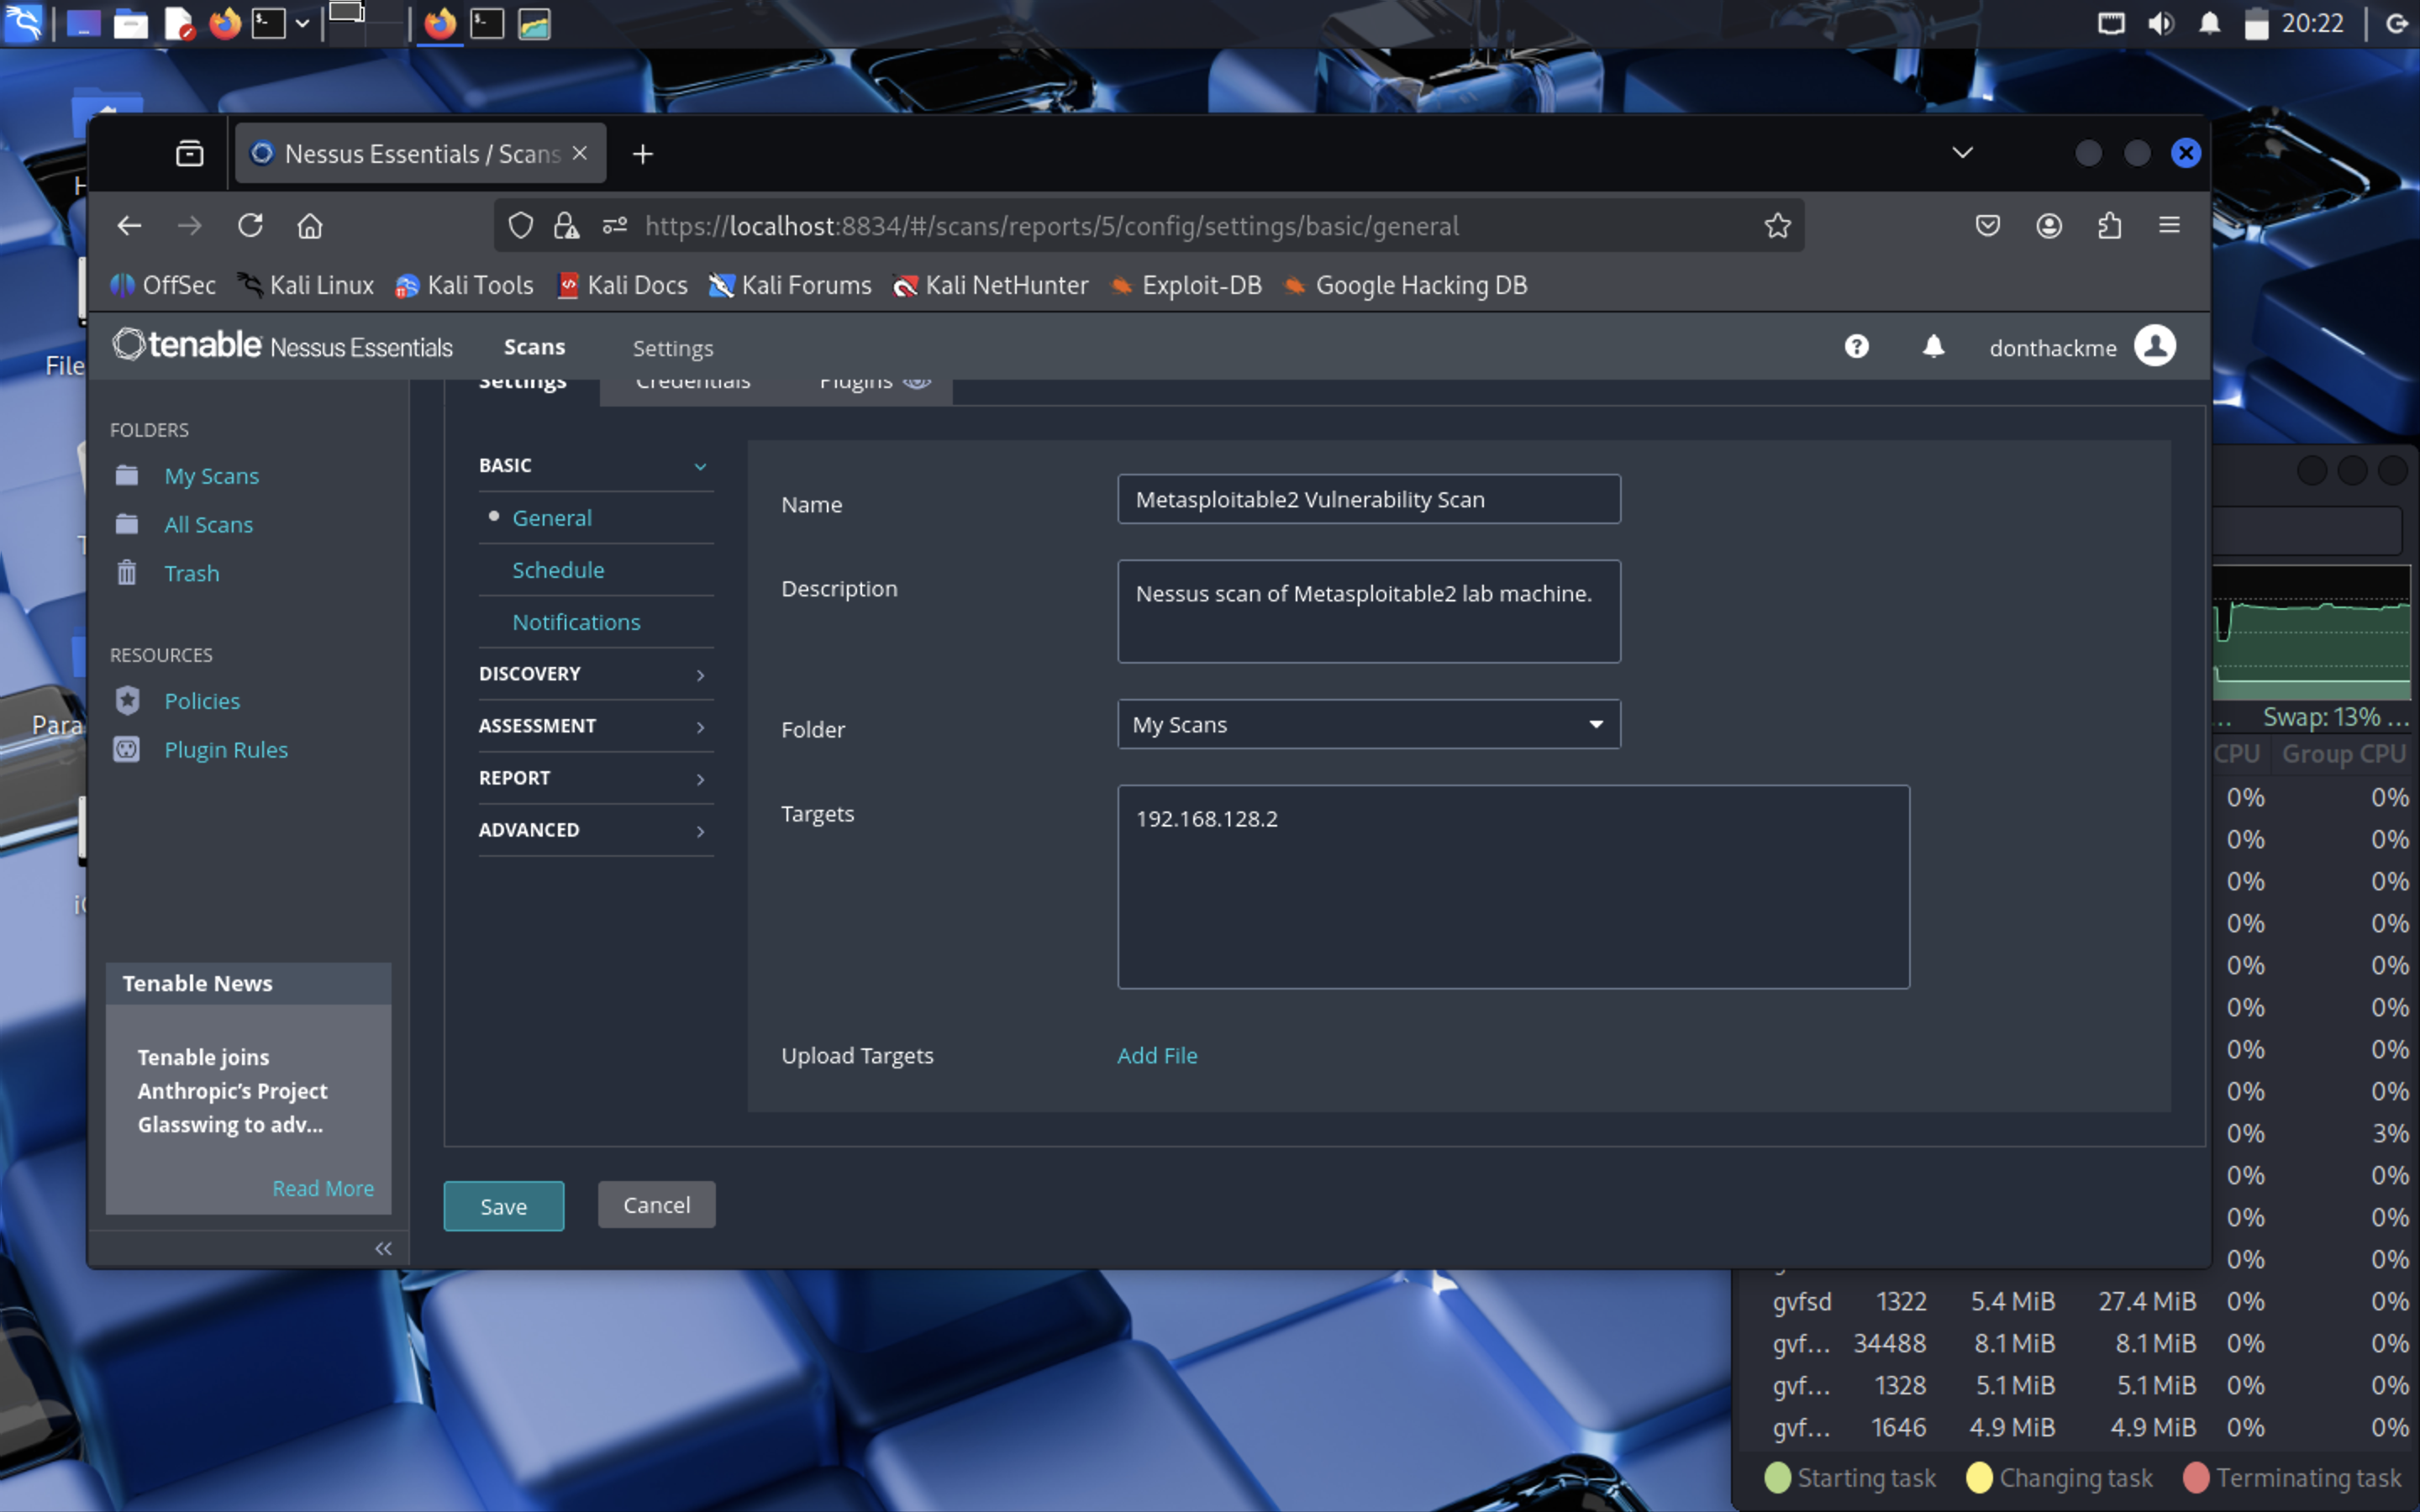2420x1512 pixels.
Task: Open the OffSec bookmark
Action: pos(163,285)
